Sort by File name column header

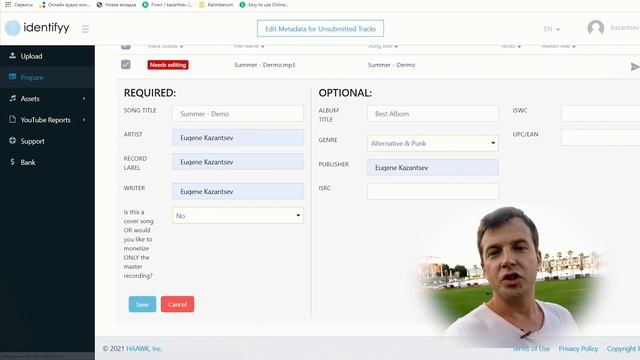pos(249,46)
